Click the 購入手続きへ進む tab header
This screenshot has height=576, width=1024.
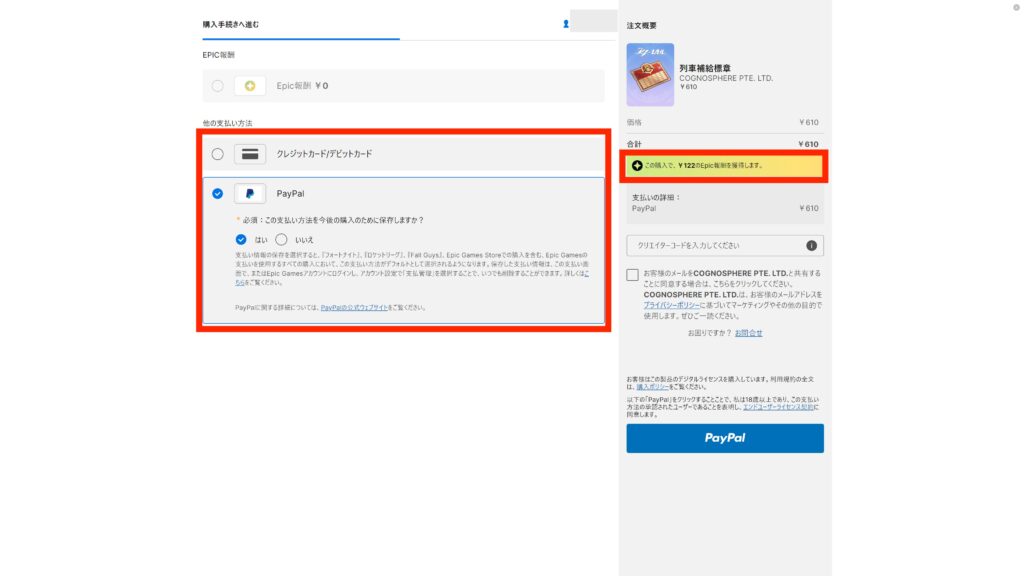(x=231, y=25)
